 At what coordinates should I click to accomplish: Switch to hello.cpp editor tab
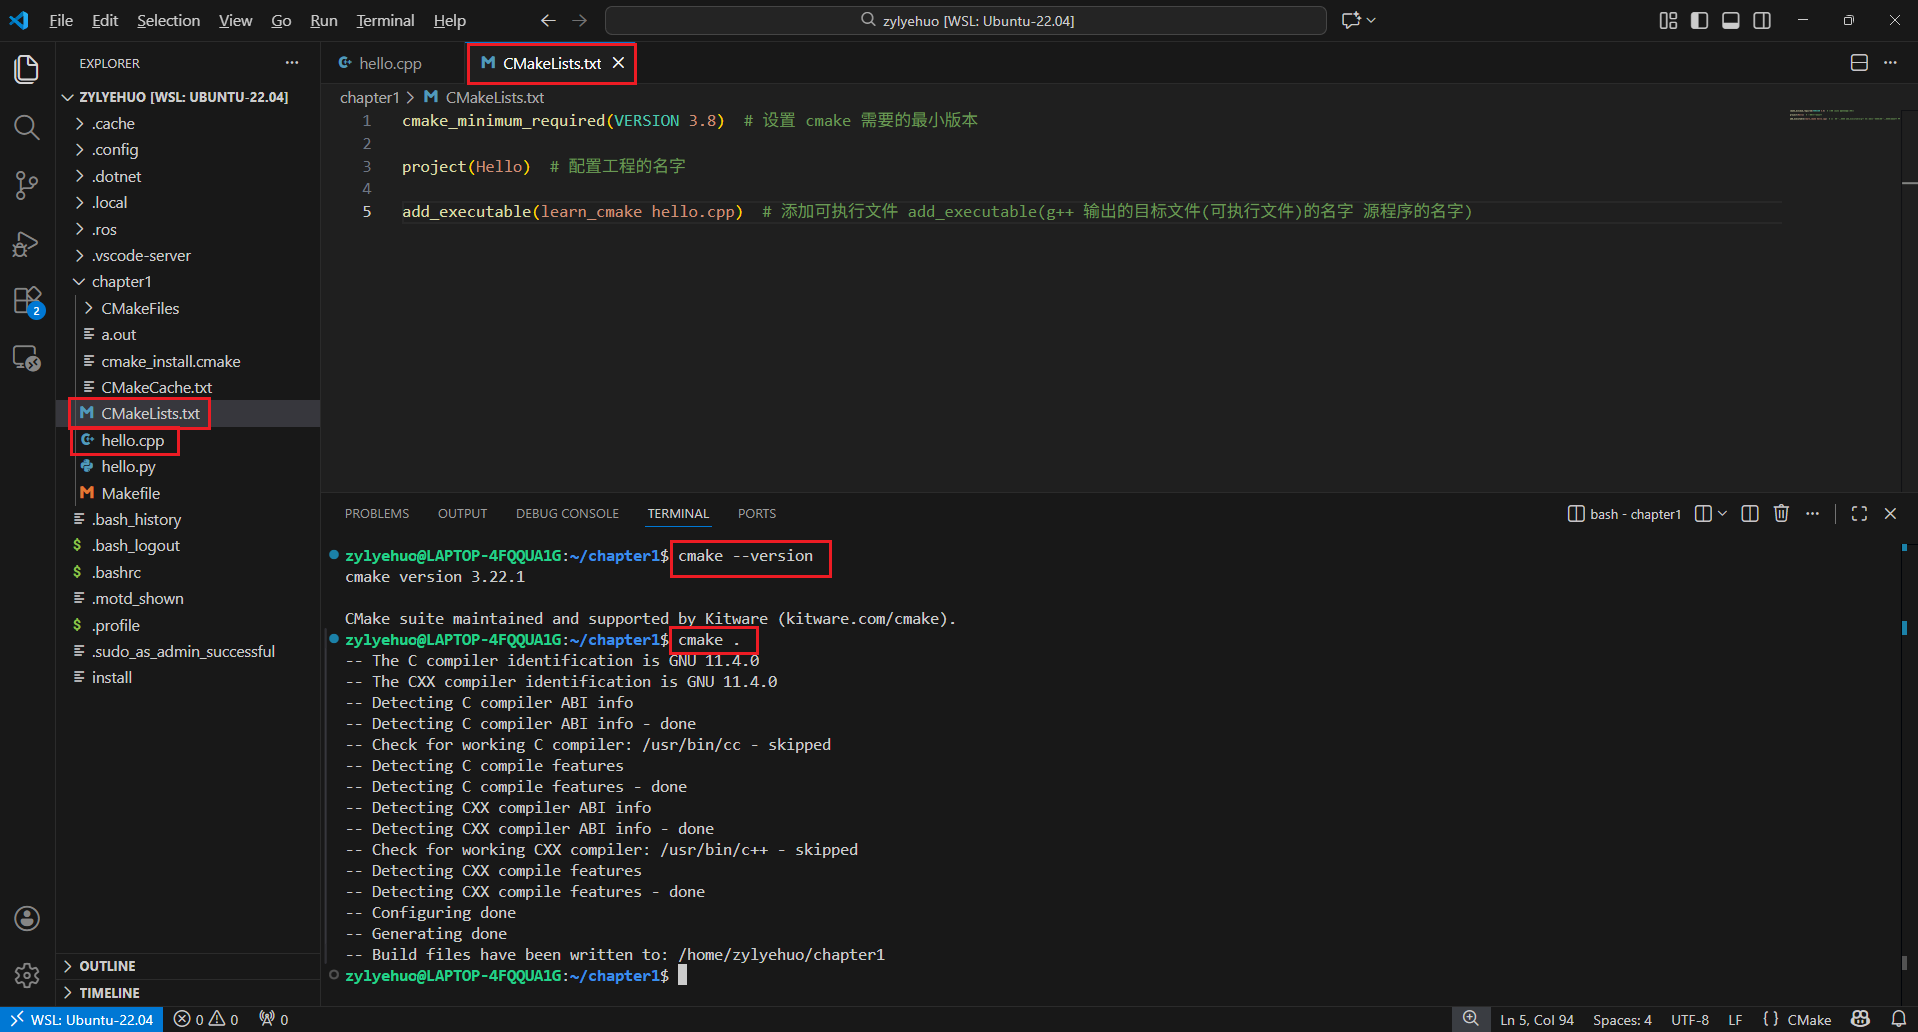pyautogui.click(x=392, y=63)
